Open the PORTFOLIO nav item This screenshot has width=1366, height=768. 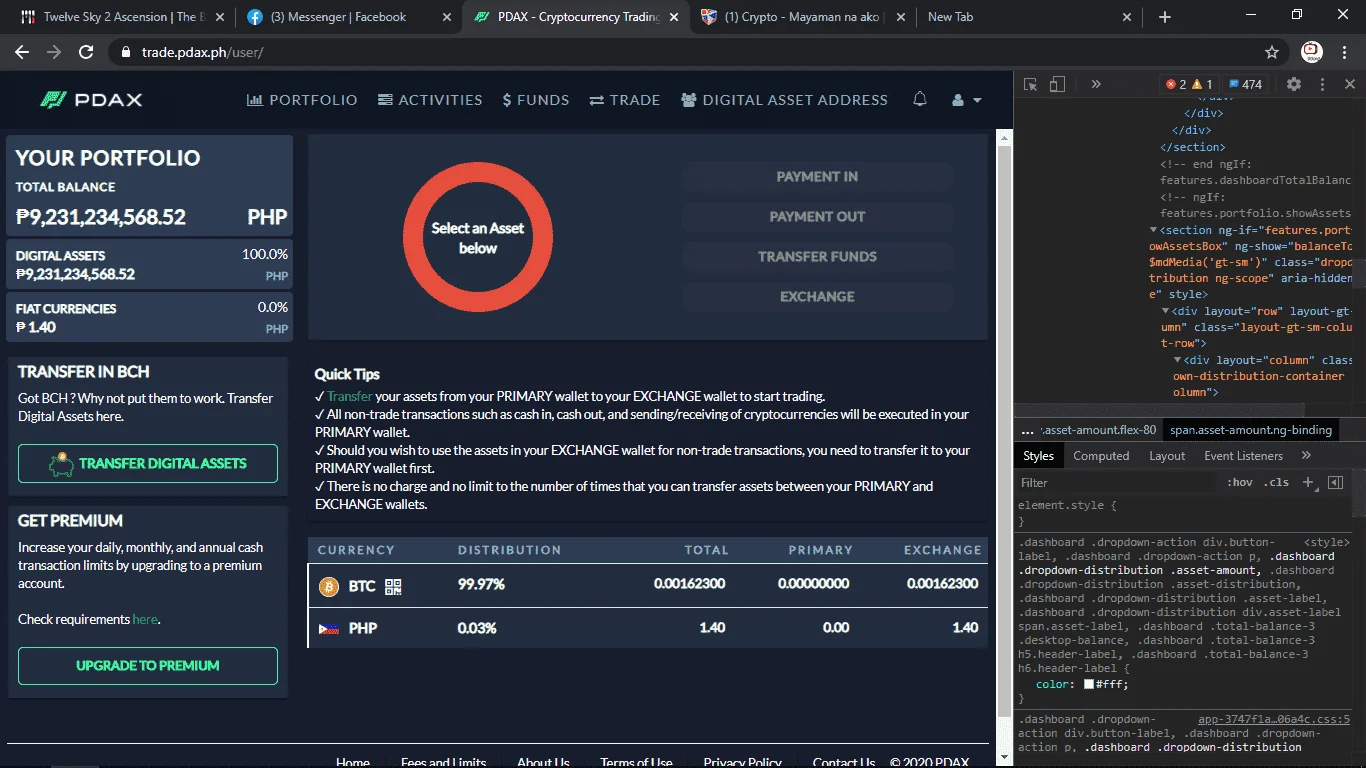coord(301,100)
